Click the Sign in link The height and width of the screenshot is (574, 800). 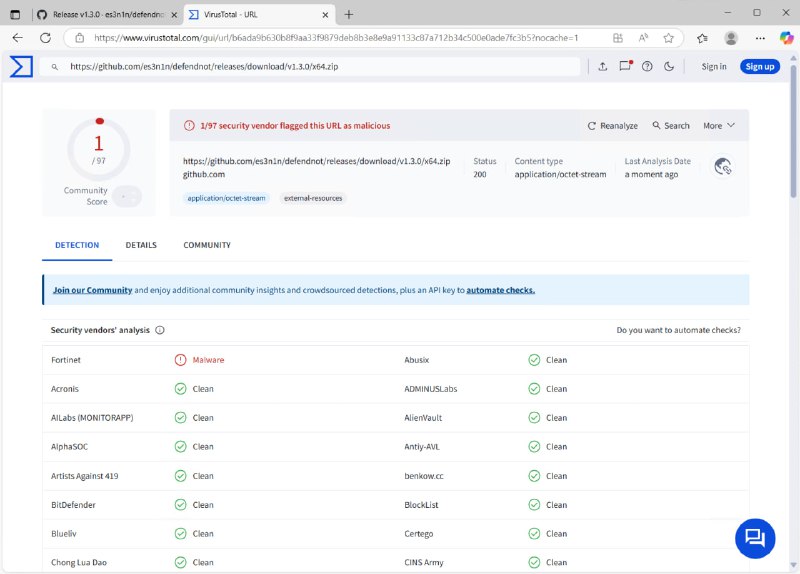[x=714, y=66]
